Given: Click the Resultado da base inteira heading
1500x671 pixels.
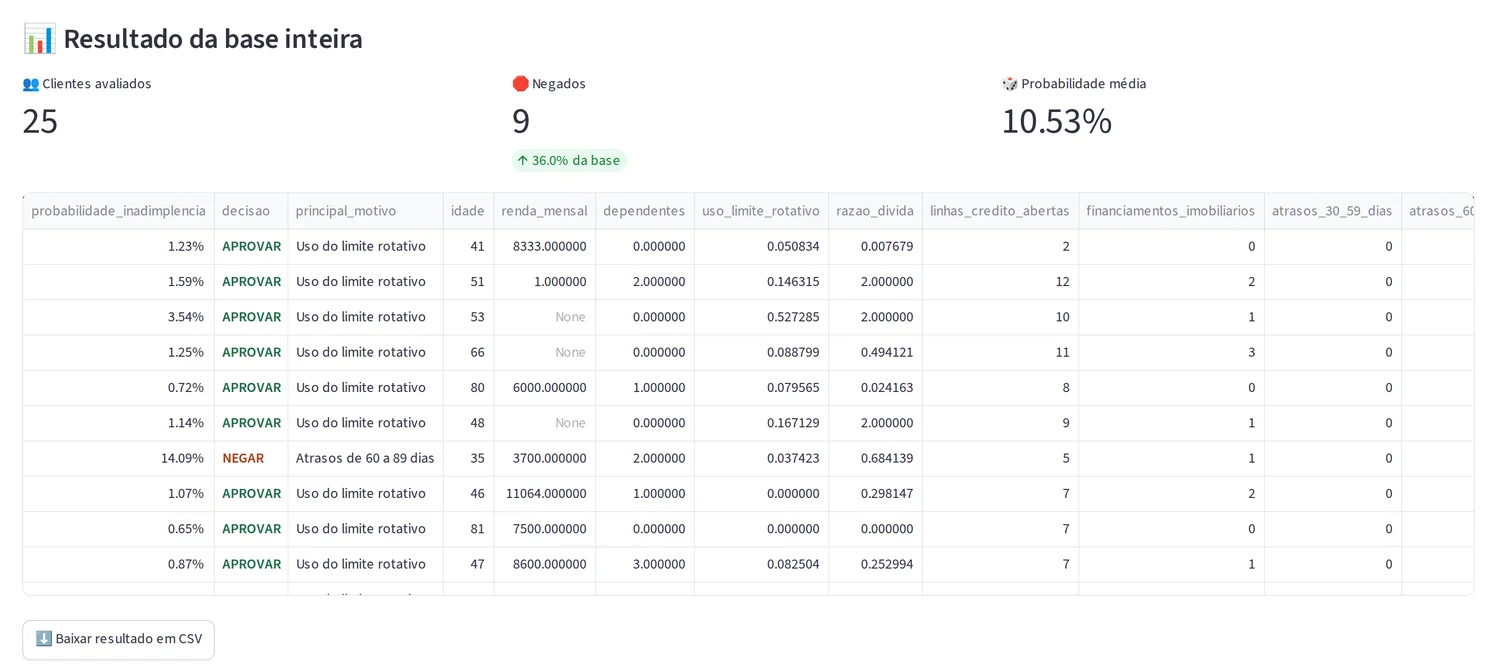Looking at the screenshot, I should point(192,39).
